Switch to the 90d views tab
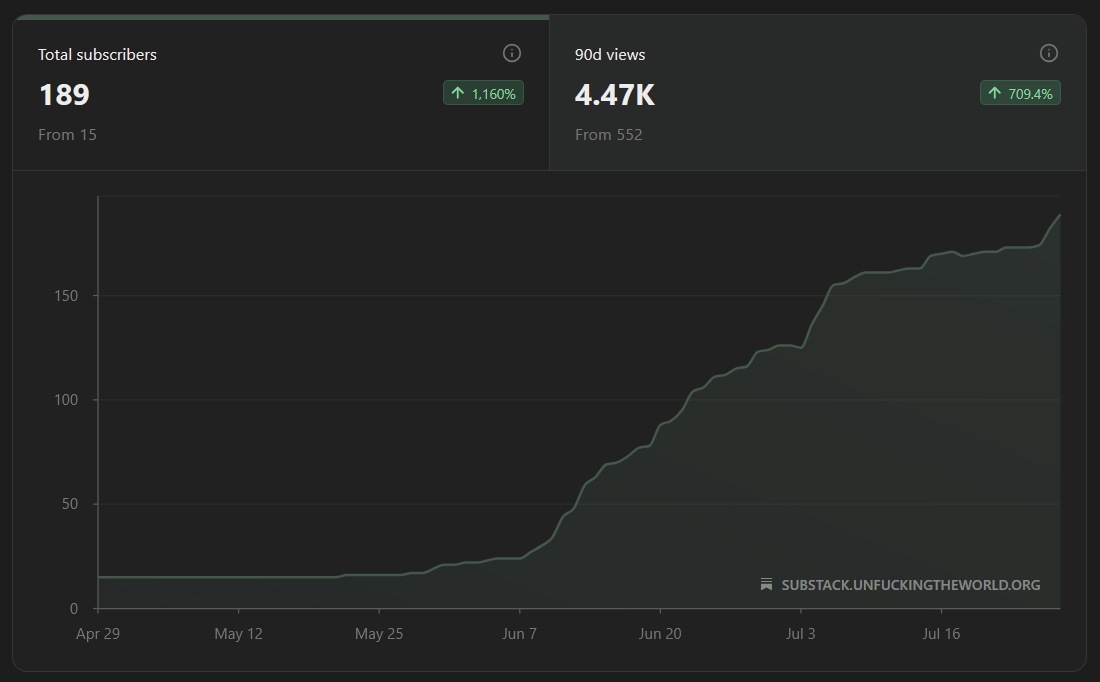This screenshot has height=682, width=1100. (818, 94)
